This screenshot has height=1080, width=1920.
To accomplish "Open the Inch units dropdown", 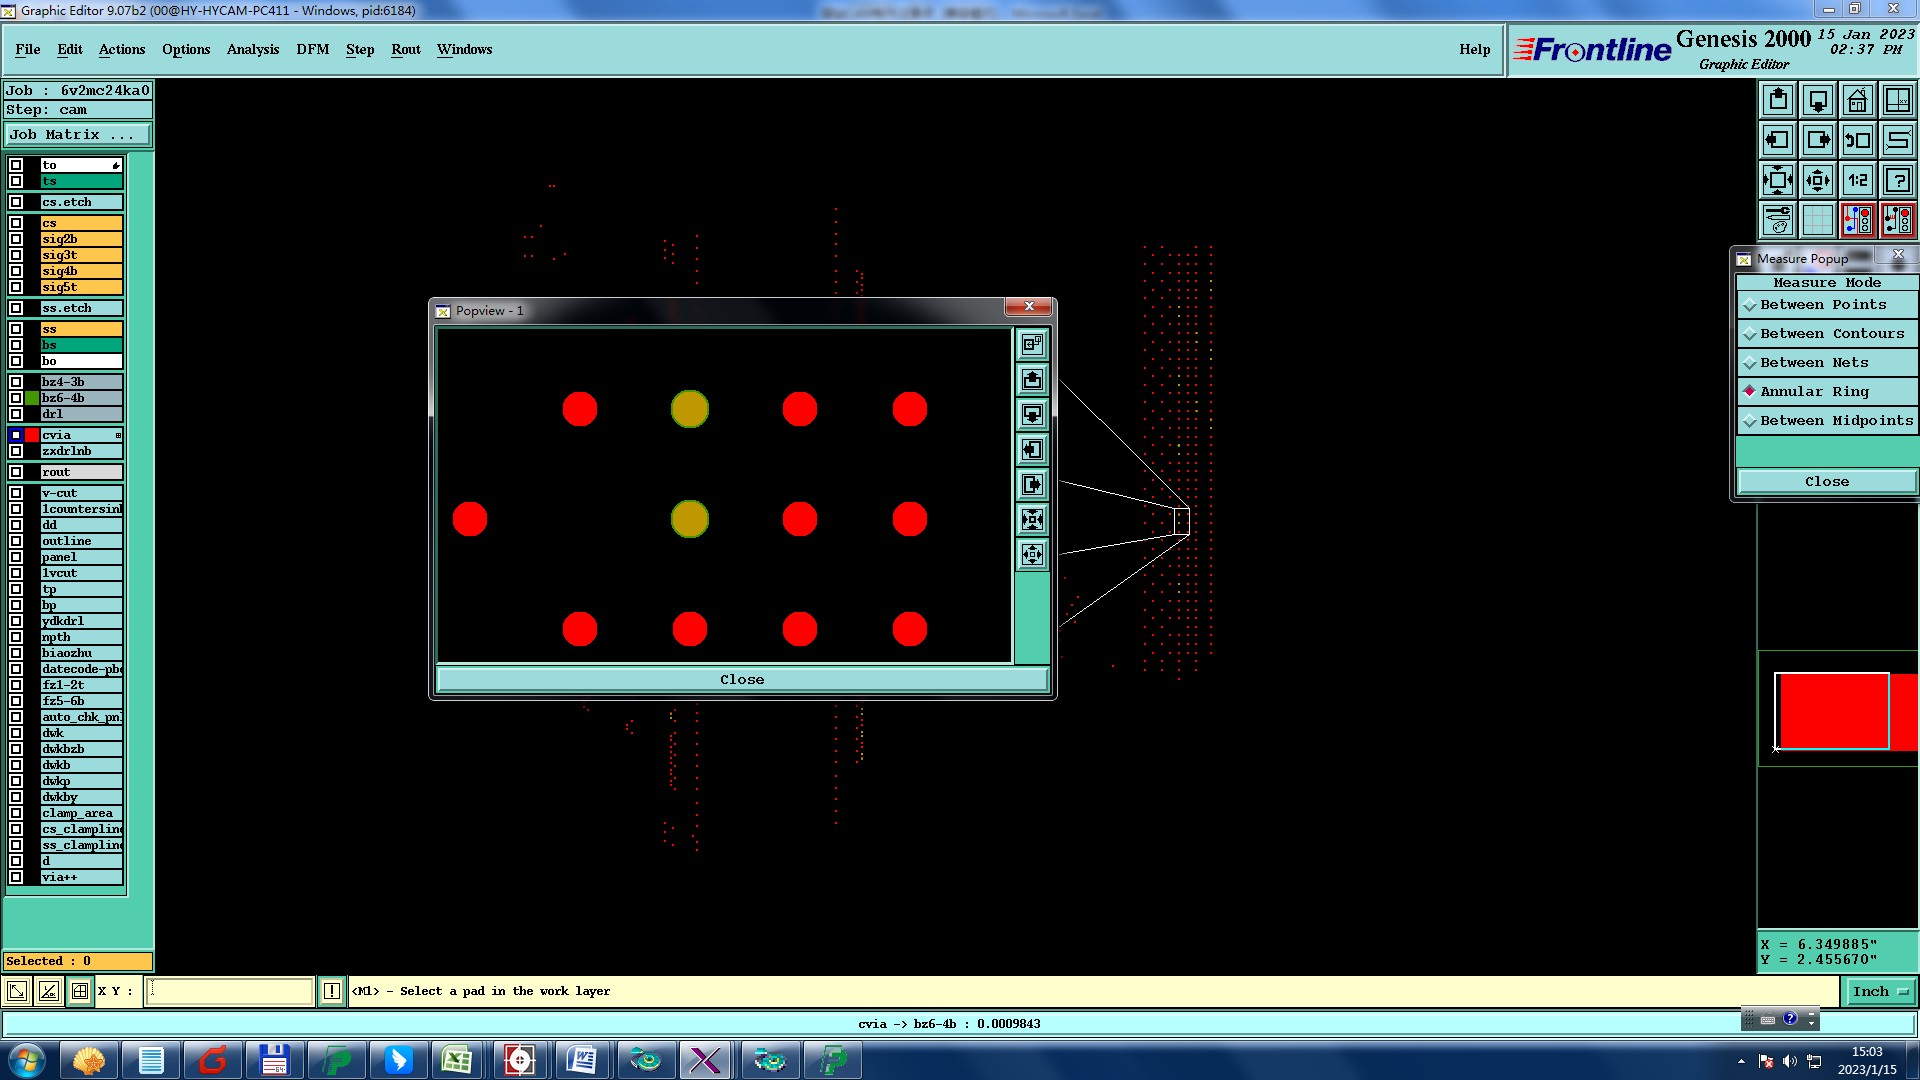I will [x=1879, y=991].
